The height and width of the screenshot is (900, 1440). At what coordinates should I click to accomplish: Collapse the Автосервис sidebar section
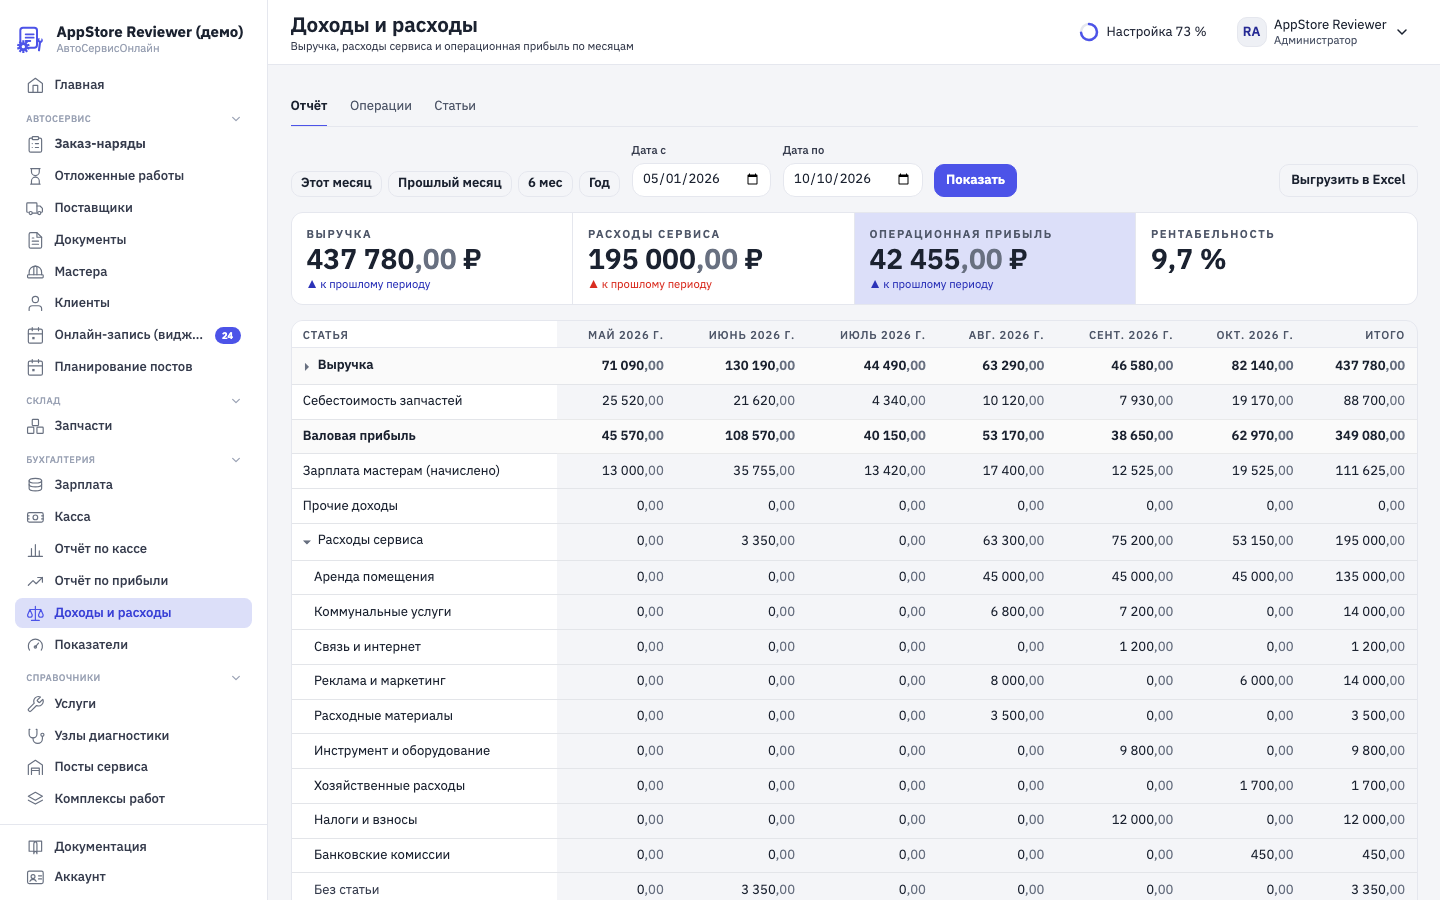(236, 119)
